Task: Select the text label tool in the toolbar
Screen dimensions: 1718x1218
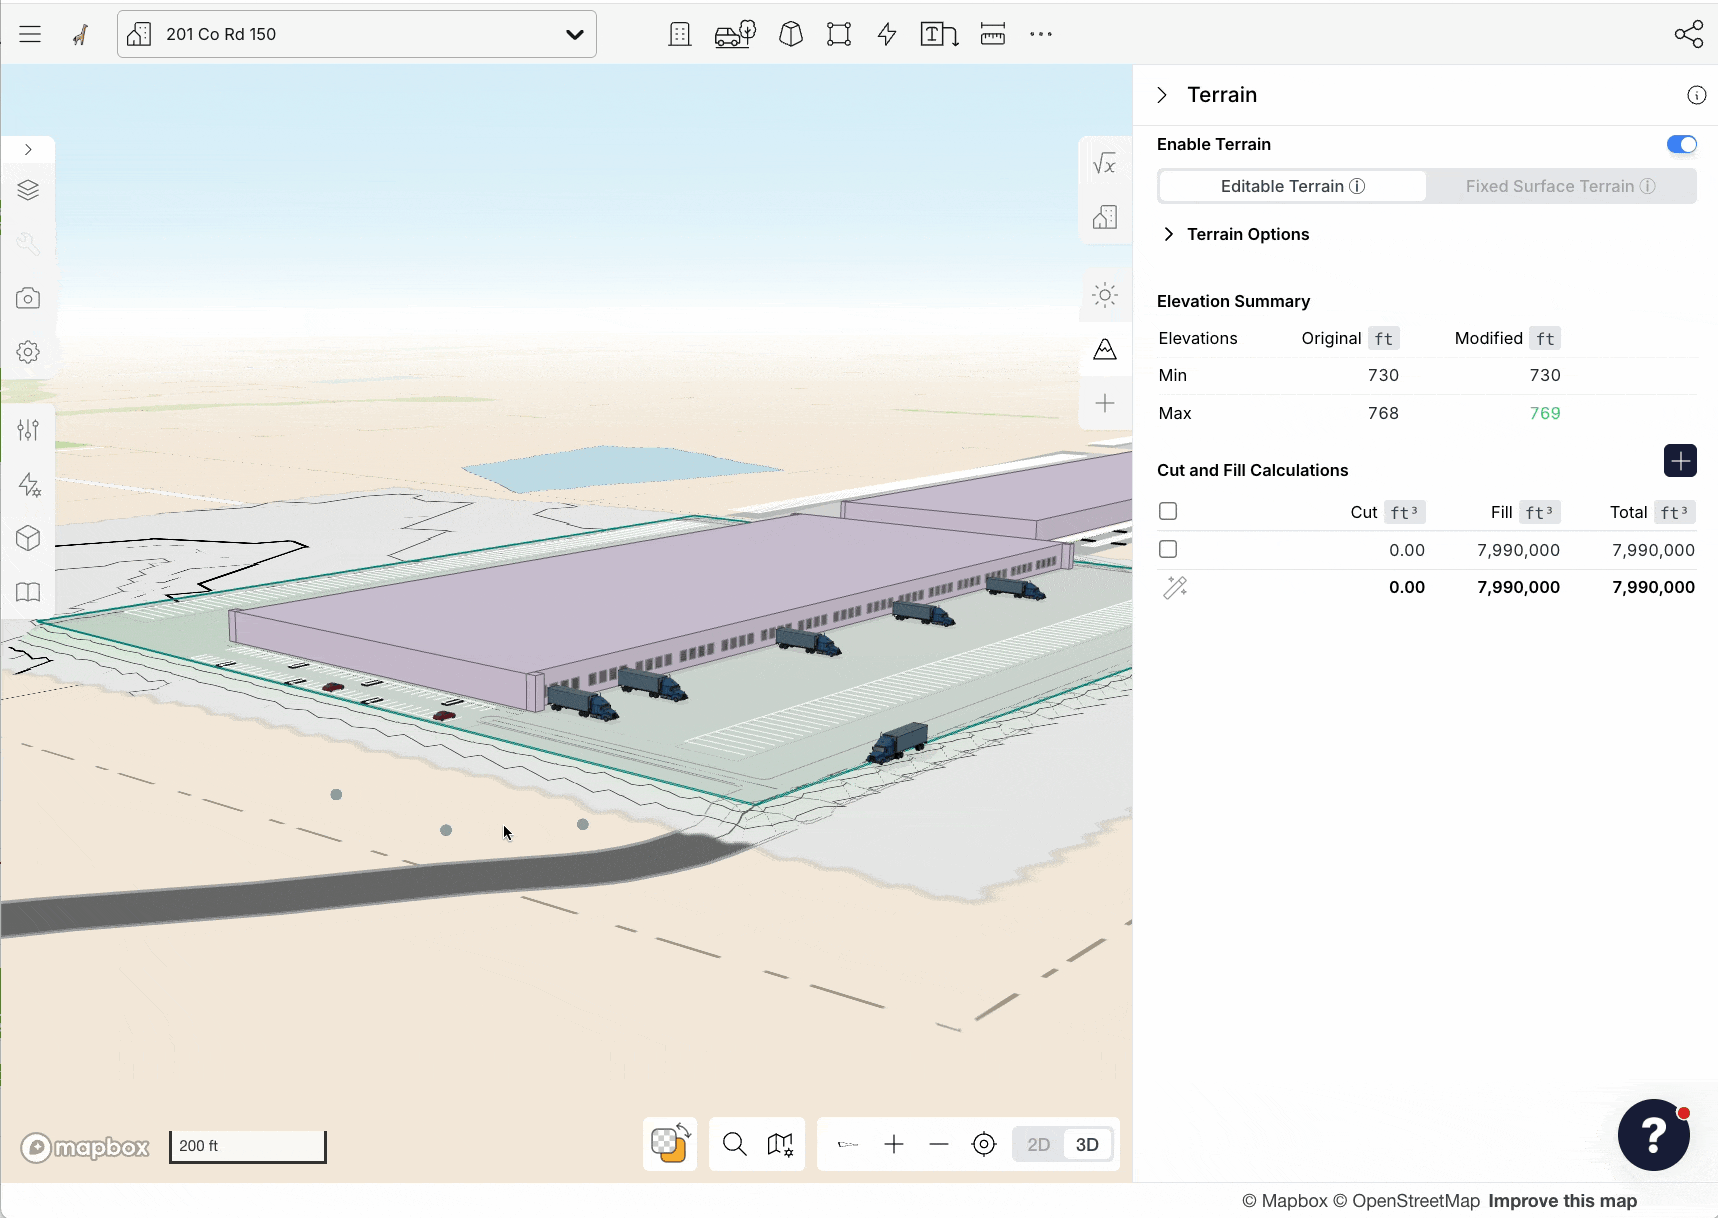Action: [939, 33]
